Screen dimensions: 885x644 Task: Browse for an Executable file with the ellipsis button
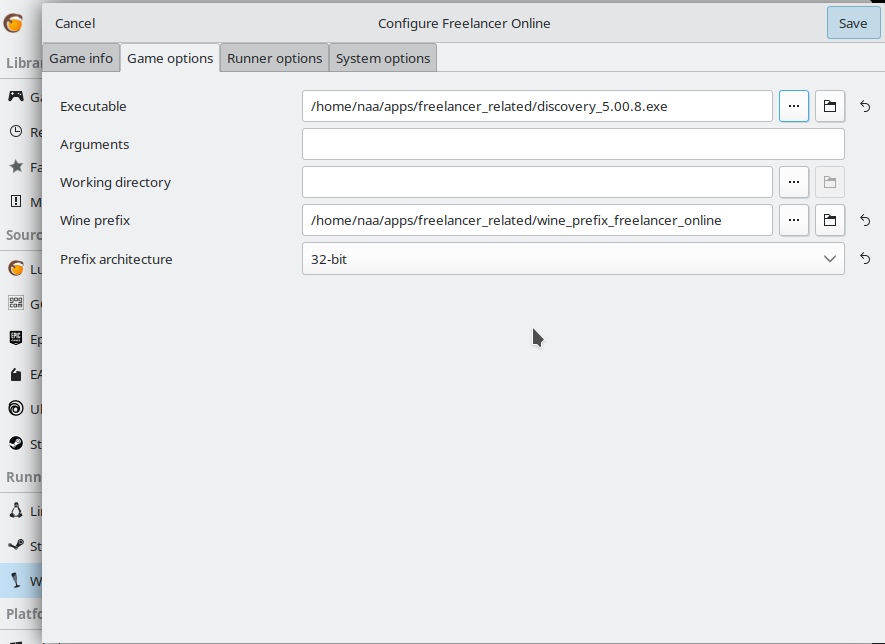pos(794,106)
